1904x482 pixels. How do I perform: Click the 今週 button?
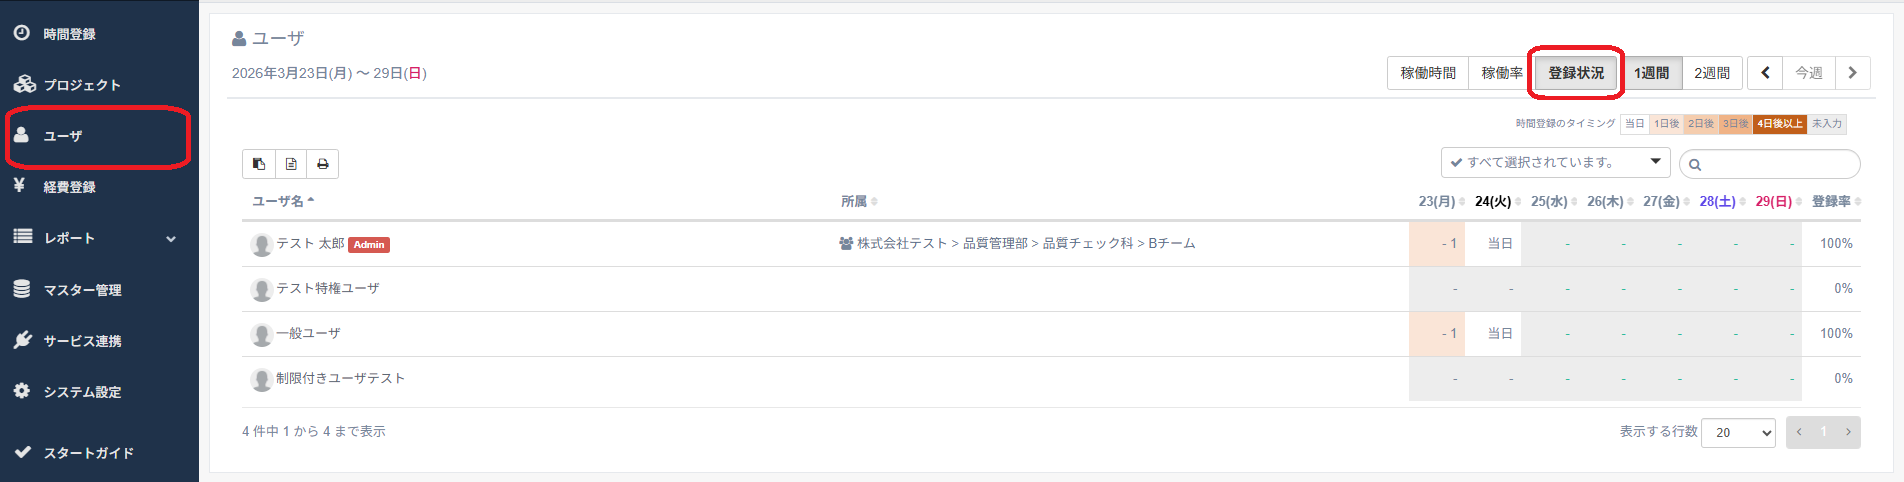[x=1808, y=73]
